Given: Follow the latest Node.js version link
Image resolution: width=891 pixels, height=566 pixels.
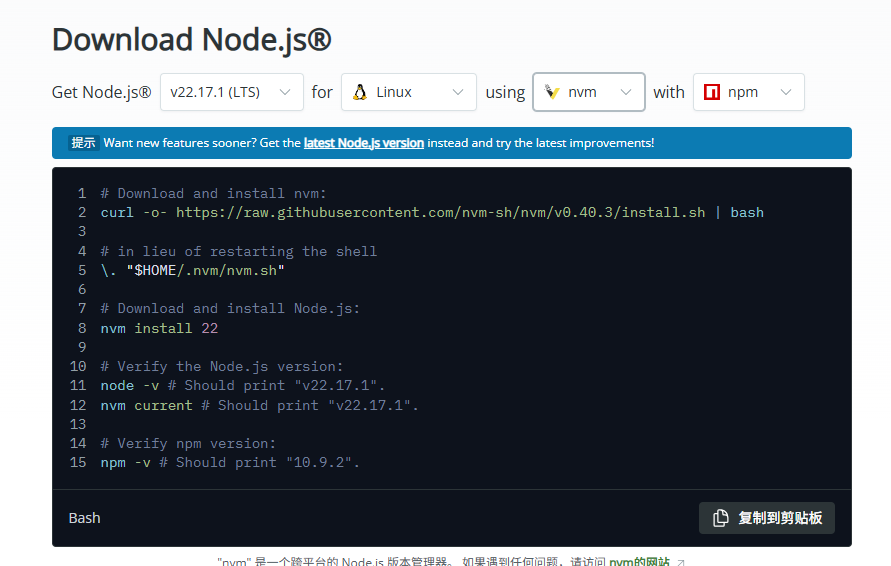Looking at the screenshot, I should [x=364, y=143].
